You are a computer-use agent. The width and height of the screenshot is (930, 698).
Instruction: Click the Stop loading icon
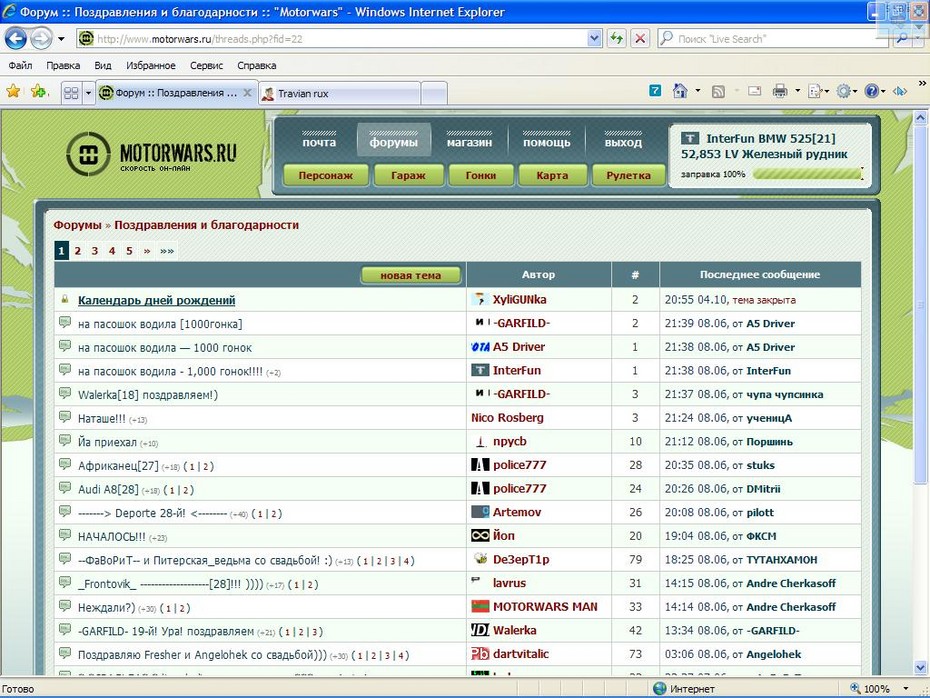coord(640,38)
